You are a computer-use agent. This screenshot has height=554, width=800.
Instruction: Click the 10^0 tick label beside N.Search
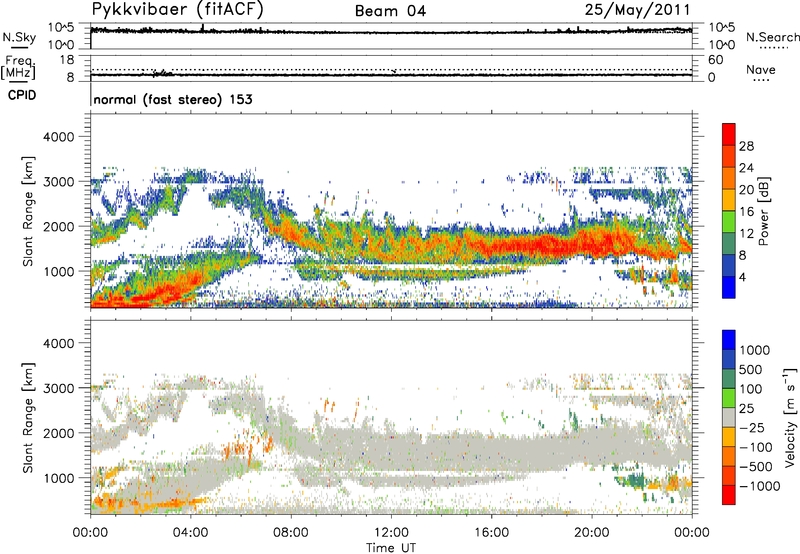[722, 45]
